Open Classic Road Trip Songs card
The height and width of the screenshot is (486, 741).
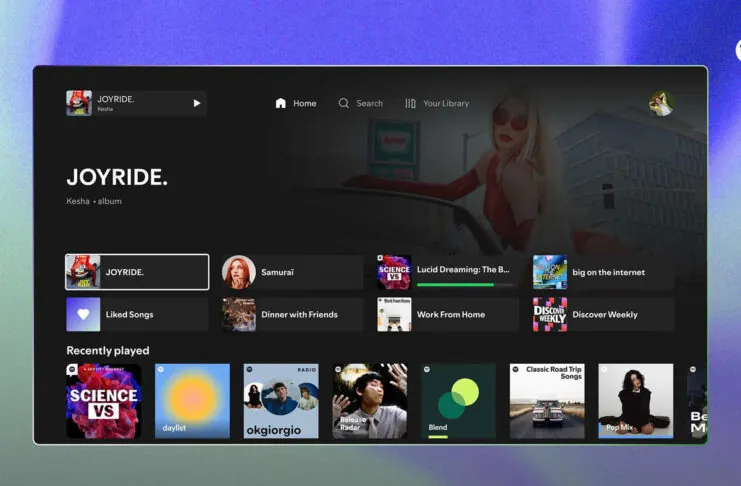click(547, 401)
